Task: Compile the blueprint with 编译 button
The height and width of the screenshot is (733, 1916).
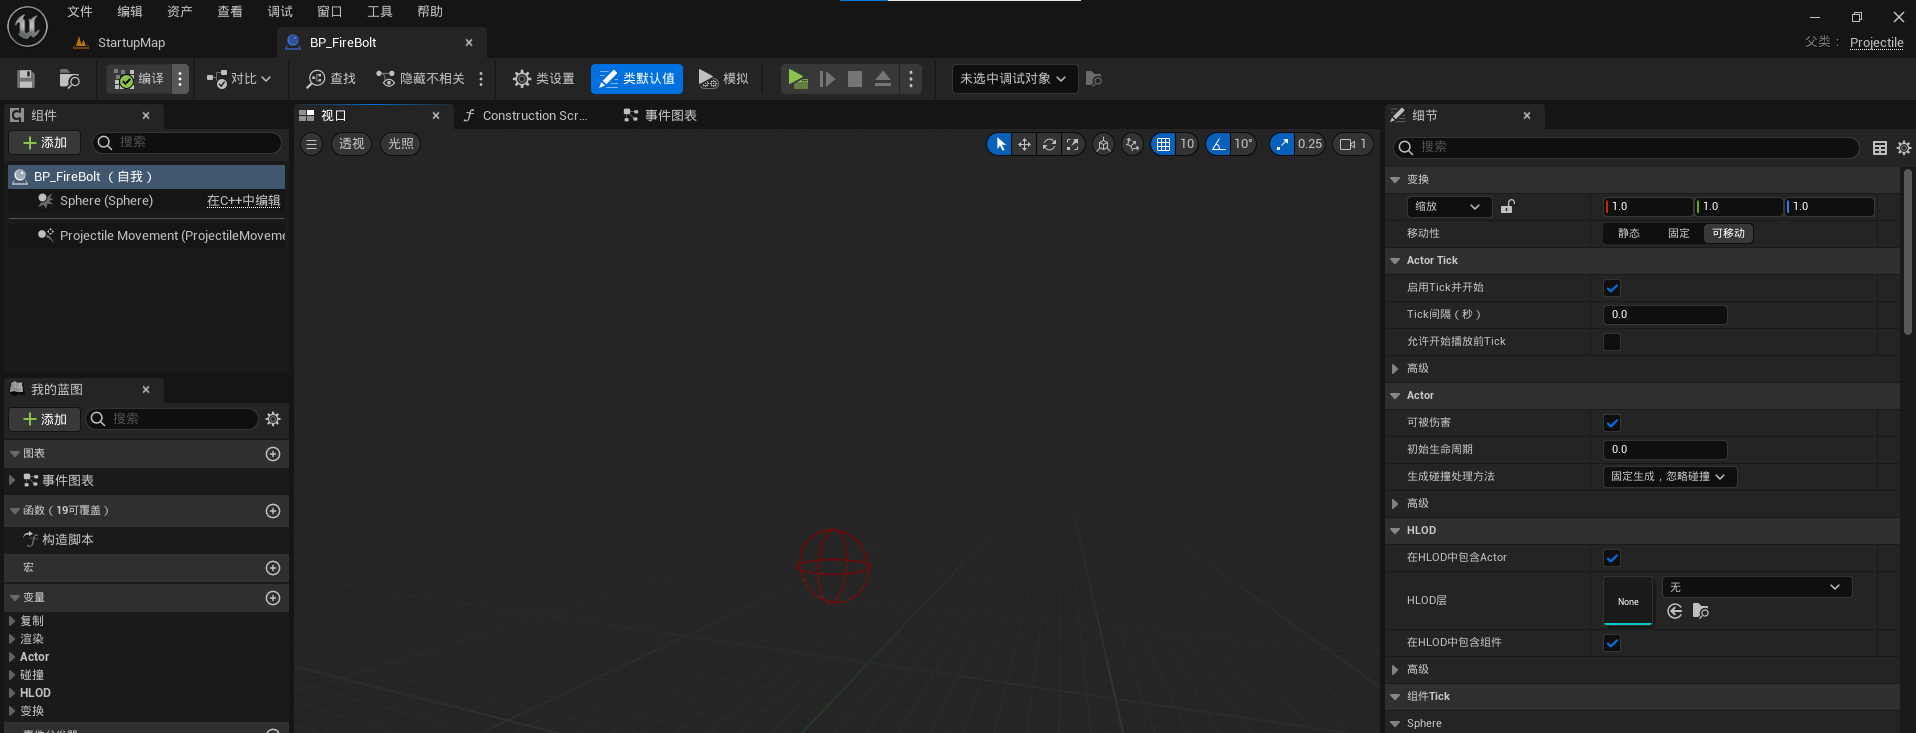Action: (x=139, y=79)
